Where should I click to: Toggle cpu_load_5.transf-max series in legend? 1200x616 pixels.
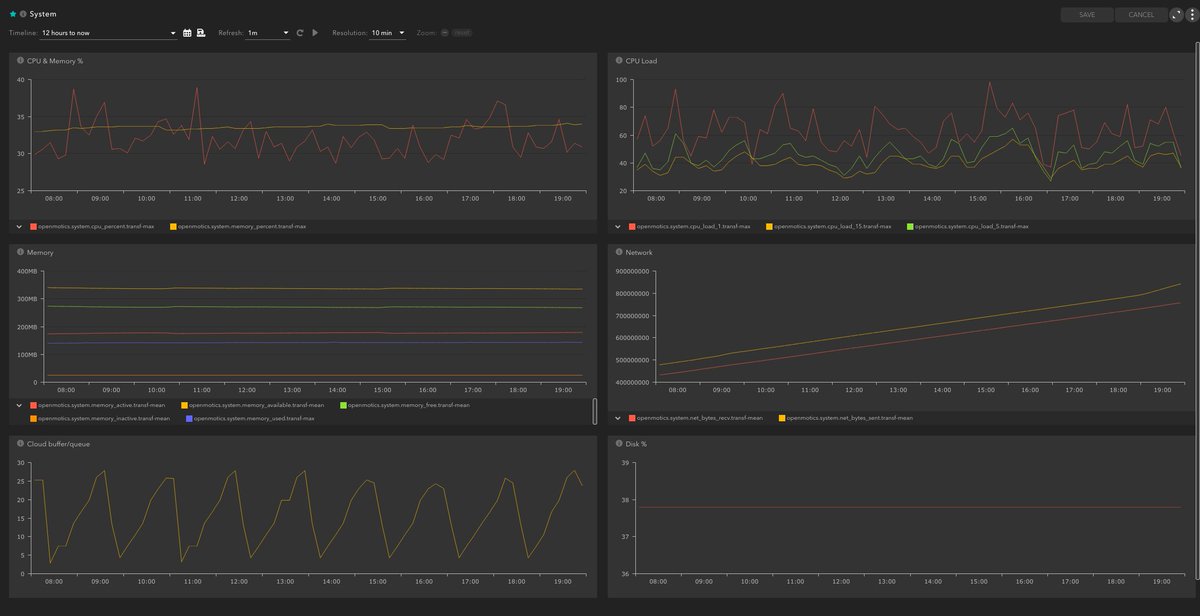(967, 227)
